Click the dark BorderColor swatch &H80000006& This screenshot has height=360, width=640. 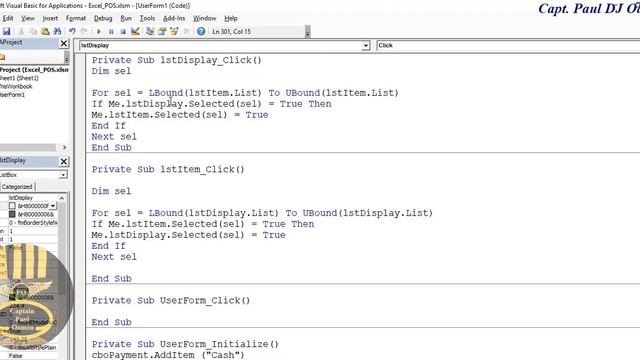coord(12,214)
